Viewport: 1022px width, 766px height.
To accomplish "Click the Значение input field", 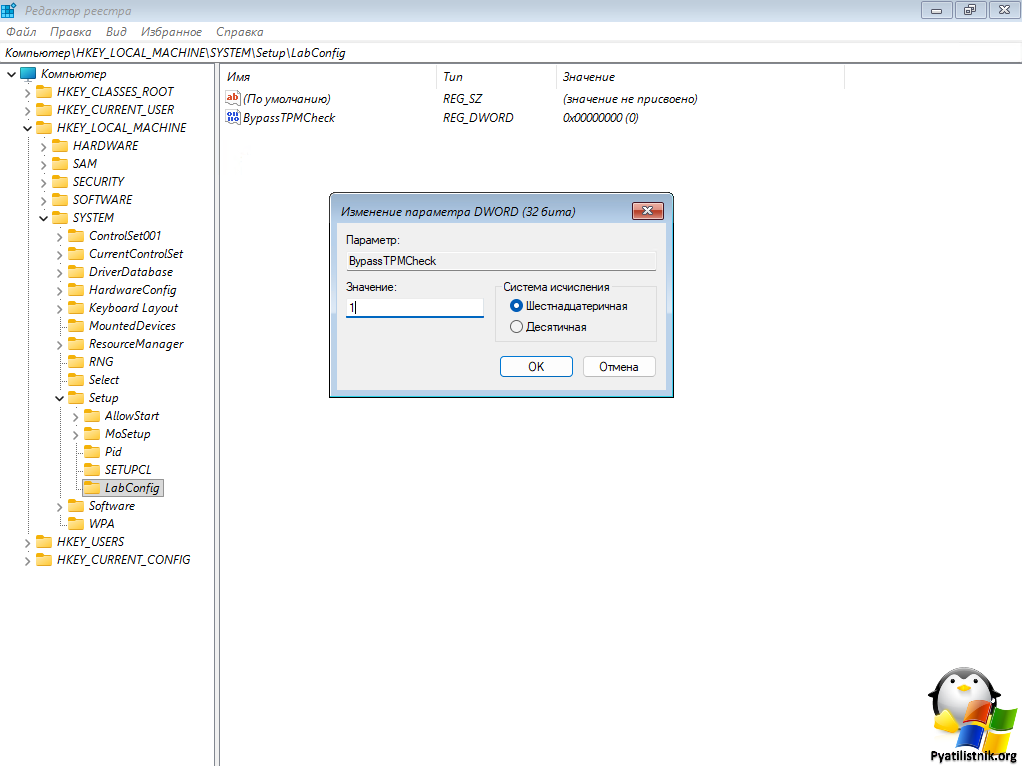I will coord(414,309).
